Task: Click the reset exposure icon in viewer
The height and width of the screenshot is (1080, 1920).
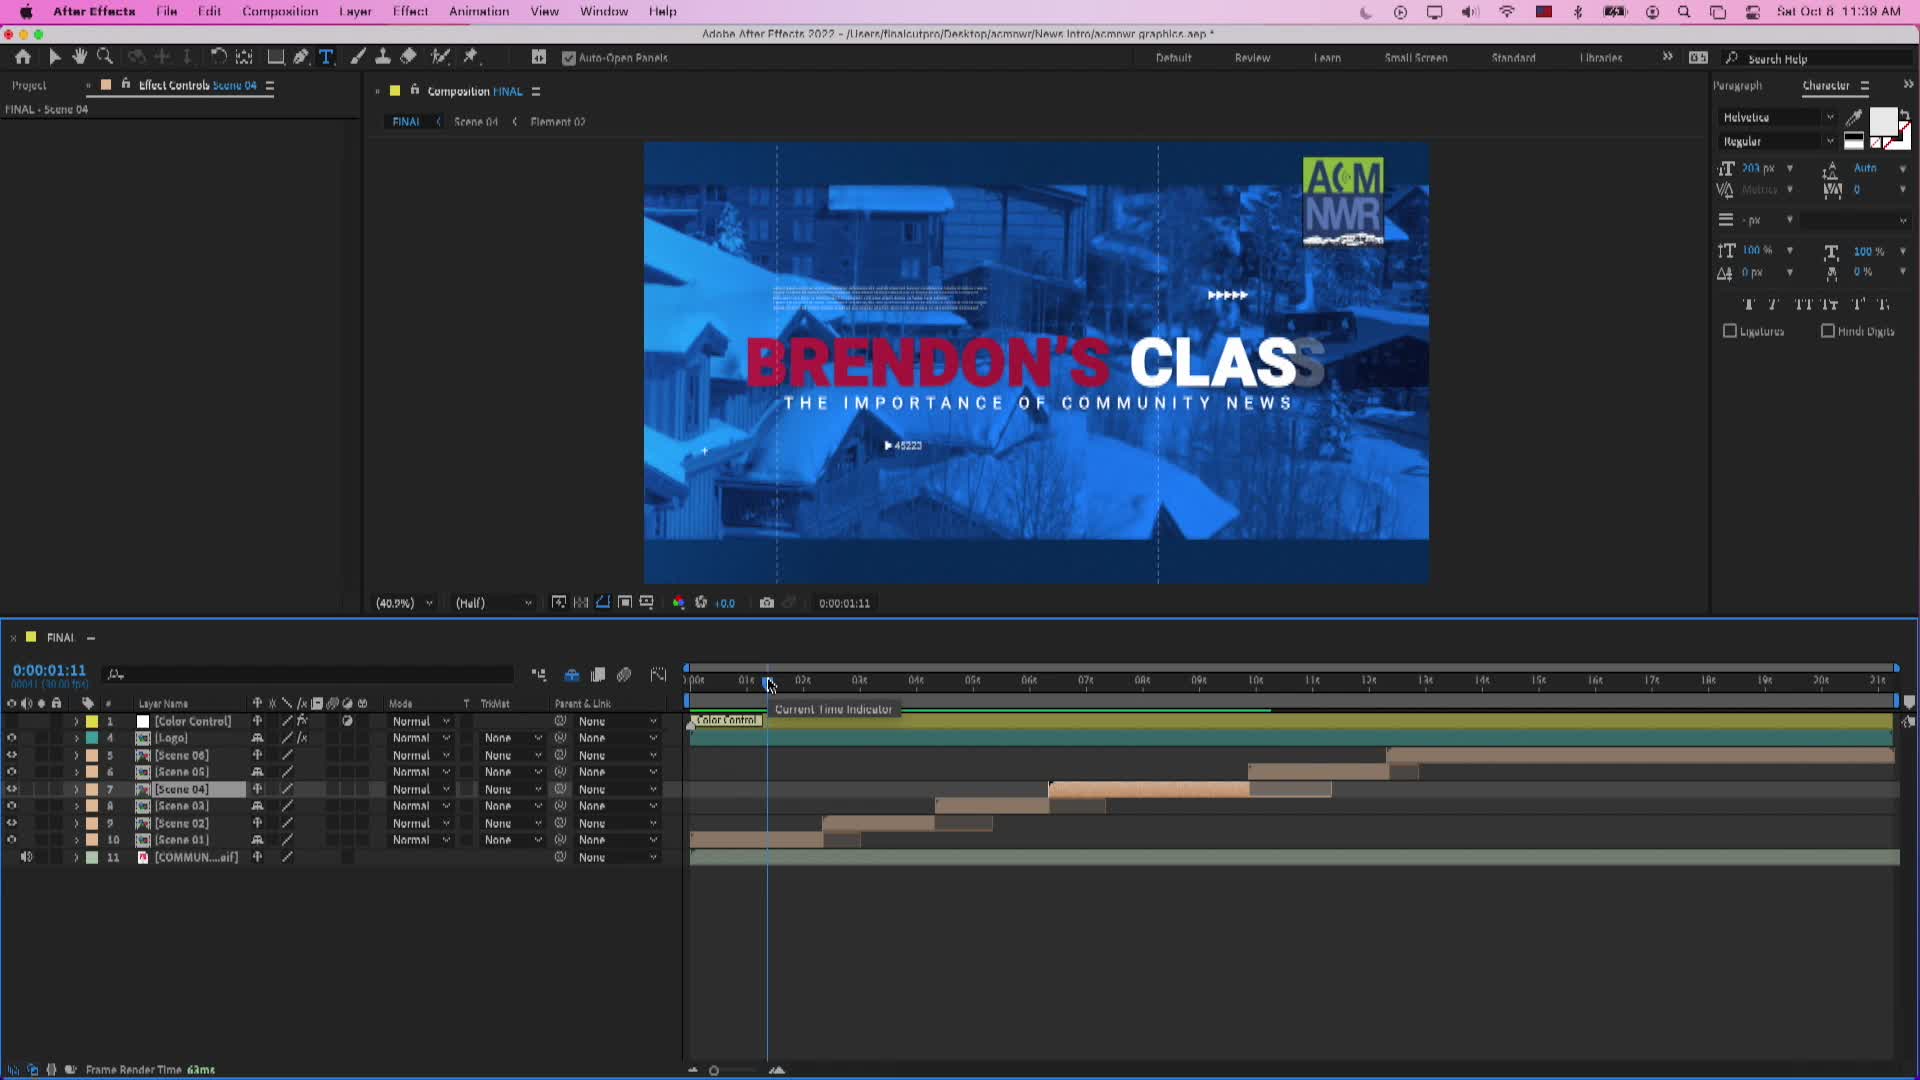Action: tap(701, 603)
